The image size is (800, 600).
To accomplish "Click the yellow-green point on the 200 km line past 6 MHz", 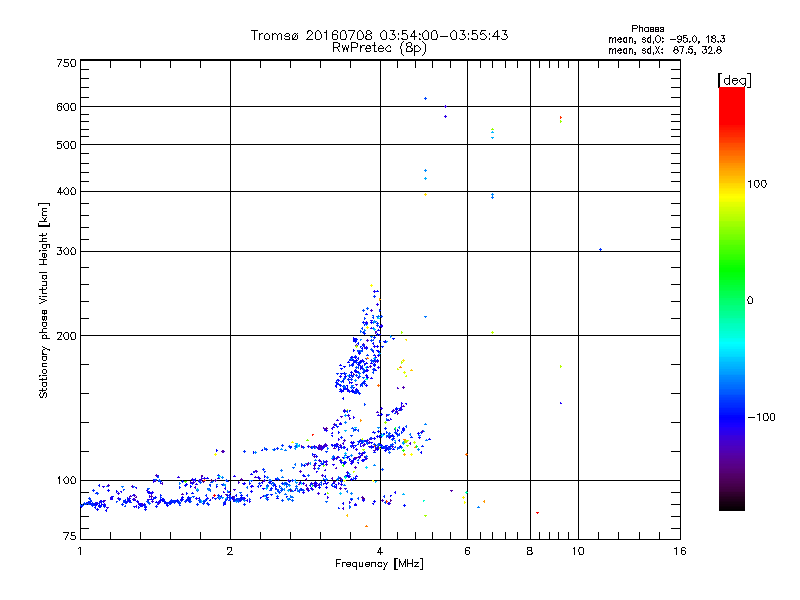I will pyautogui.click(x=492, y=333).
